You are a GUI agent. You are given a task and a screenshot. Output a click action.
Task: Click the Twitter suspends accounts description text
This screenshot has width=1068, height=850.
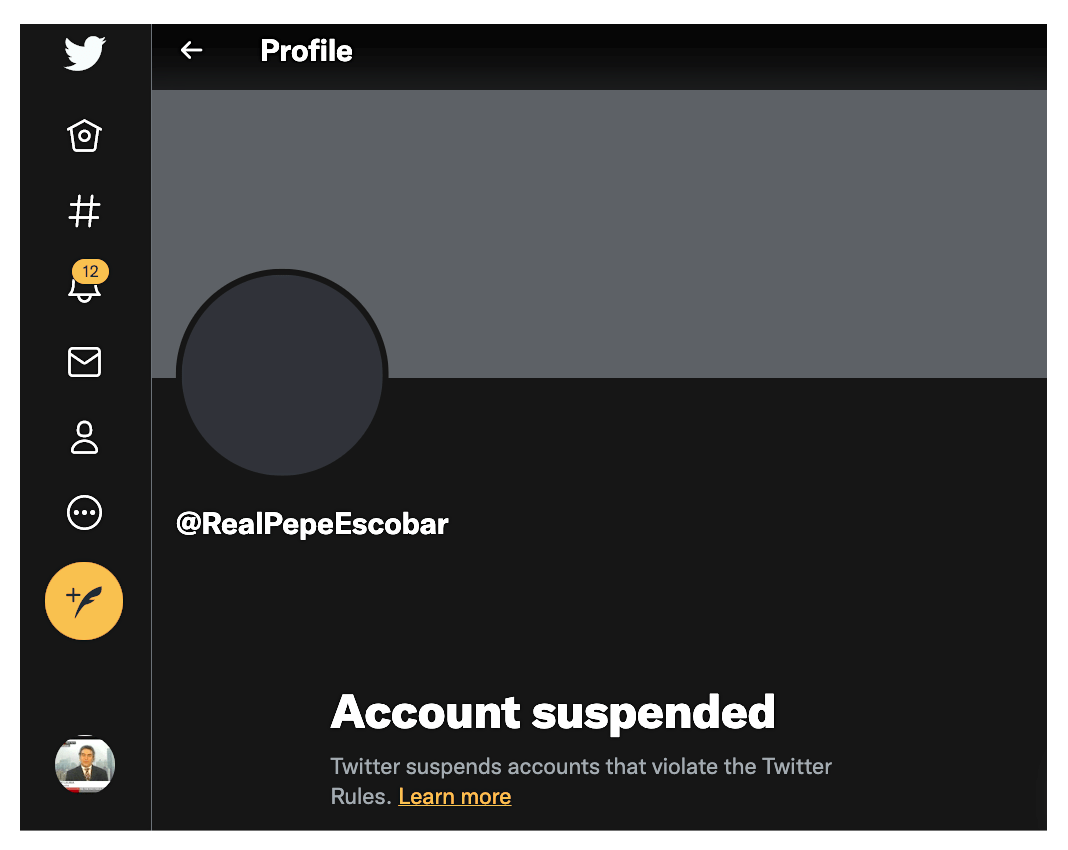581,781
